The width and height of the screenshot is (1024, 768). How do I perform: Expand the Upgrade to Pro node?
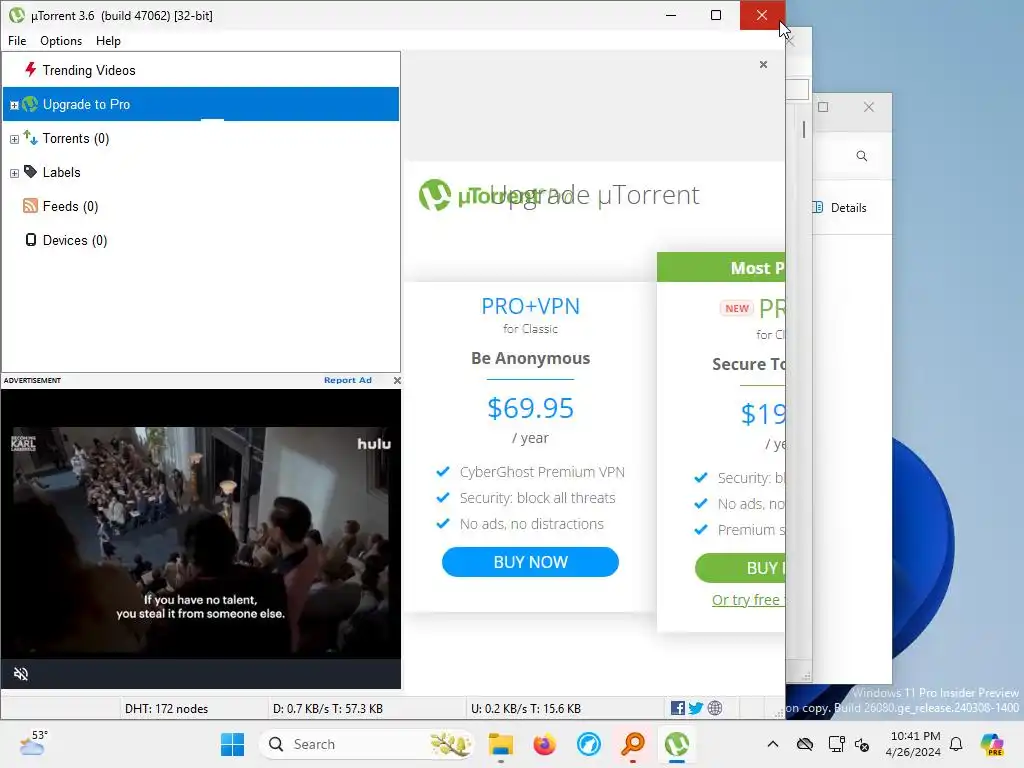click(14, 105)
